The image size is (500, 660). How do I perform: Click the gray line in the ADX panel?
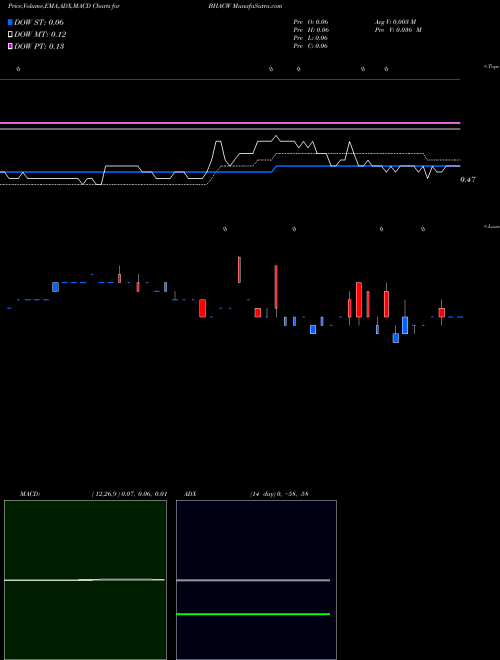pos(253,580)
